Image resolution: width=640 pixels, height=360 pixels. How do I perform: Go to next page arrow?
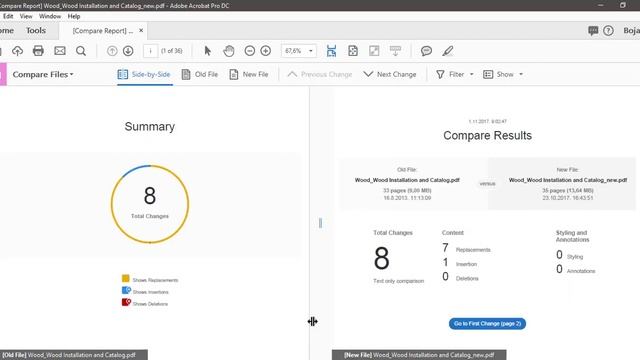click(x=128, y=51)
